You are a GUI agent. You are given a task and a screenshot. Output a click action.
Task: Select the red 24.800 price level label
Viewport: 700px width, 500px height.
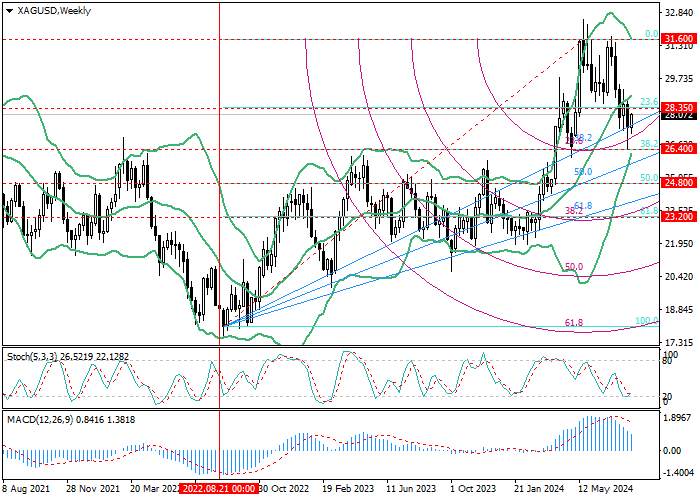(x=679, y=183)
